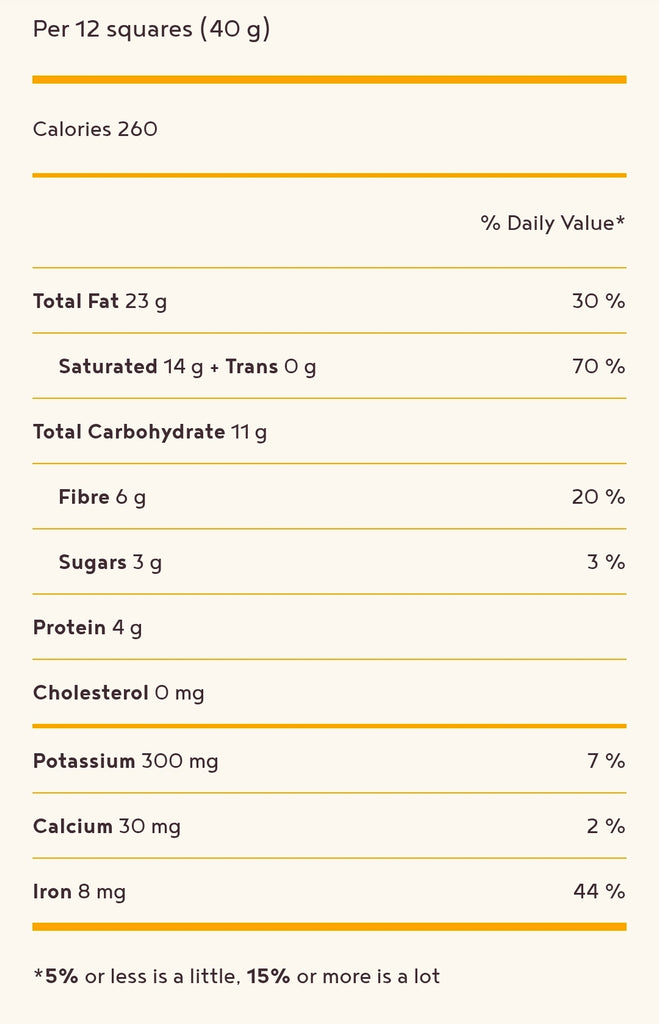Viewport: 659px width, 1024px height.
Task: Click the 'Protein 4 g' row
Action: click(x=88, y=628)
